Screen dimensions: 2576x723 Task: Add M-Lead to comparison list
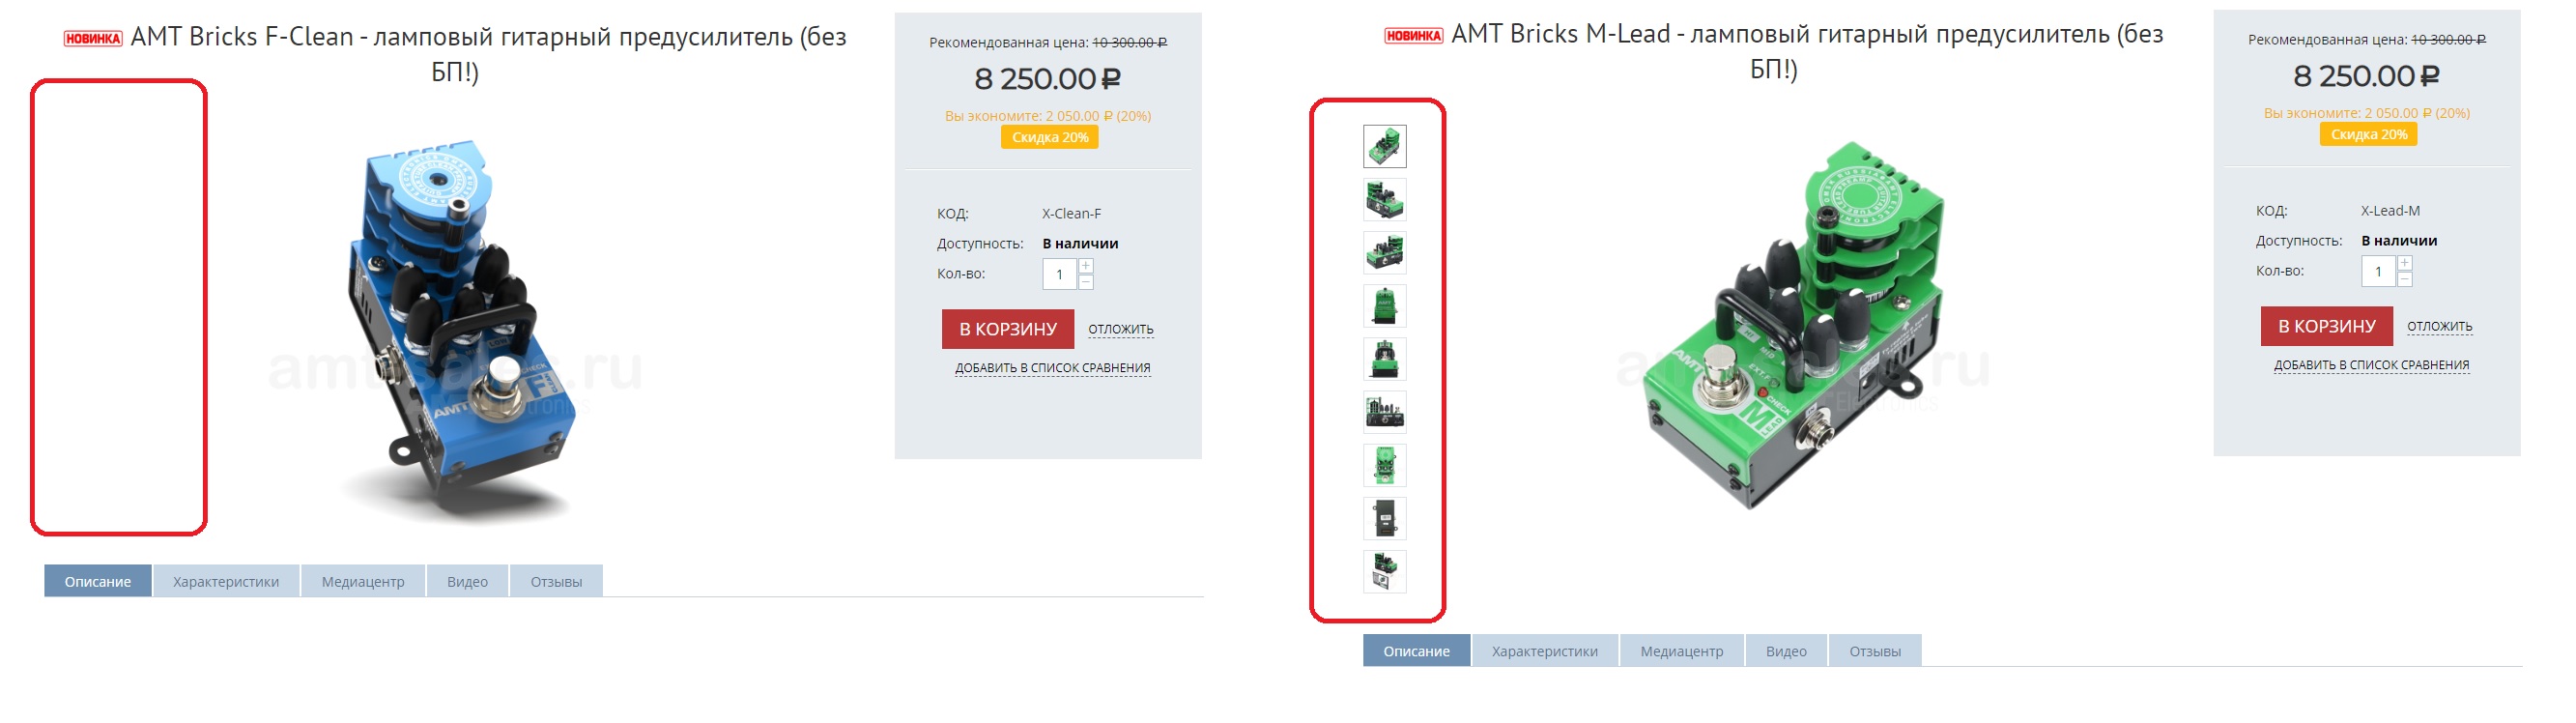(2371, 365)
